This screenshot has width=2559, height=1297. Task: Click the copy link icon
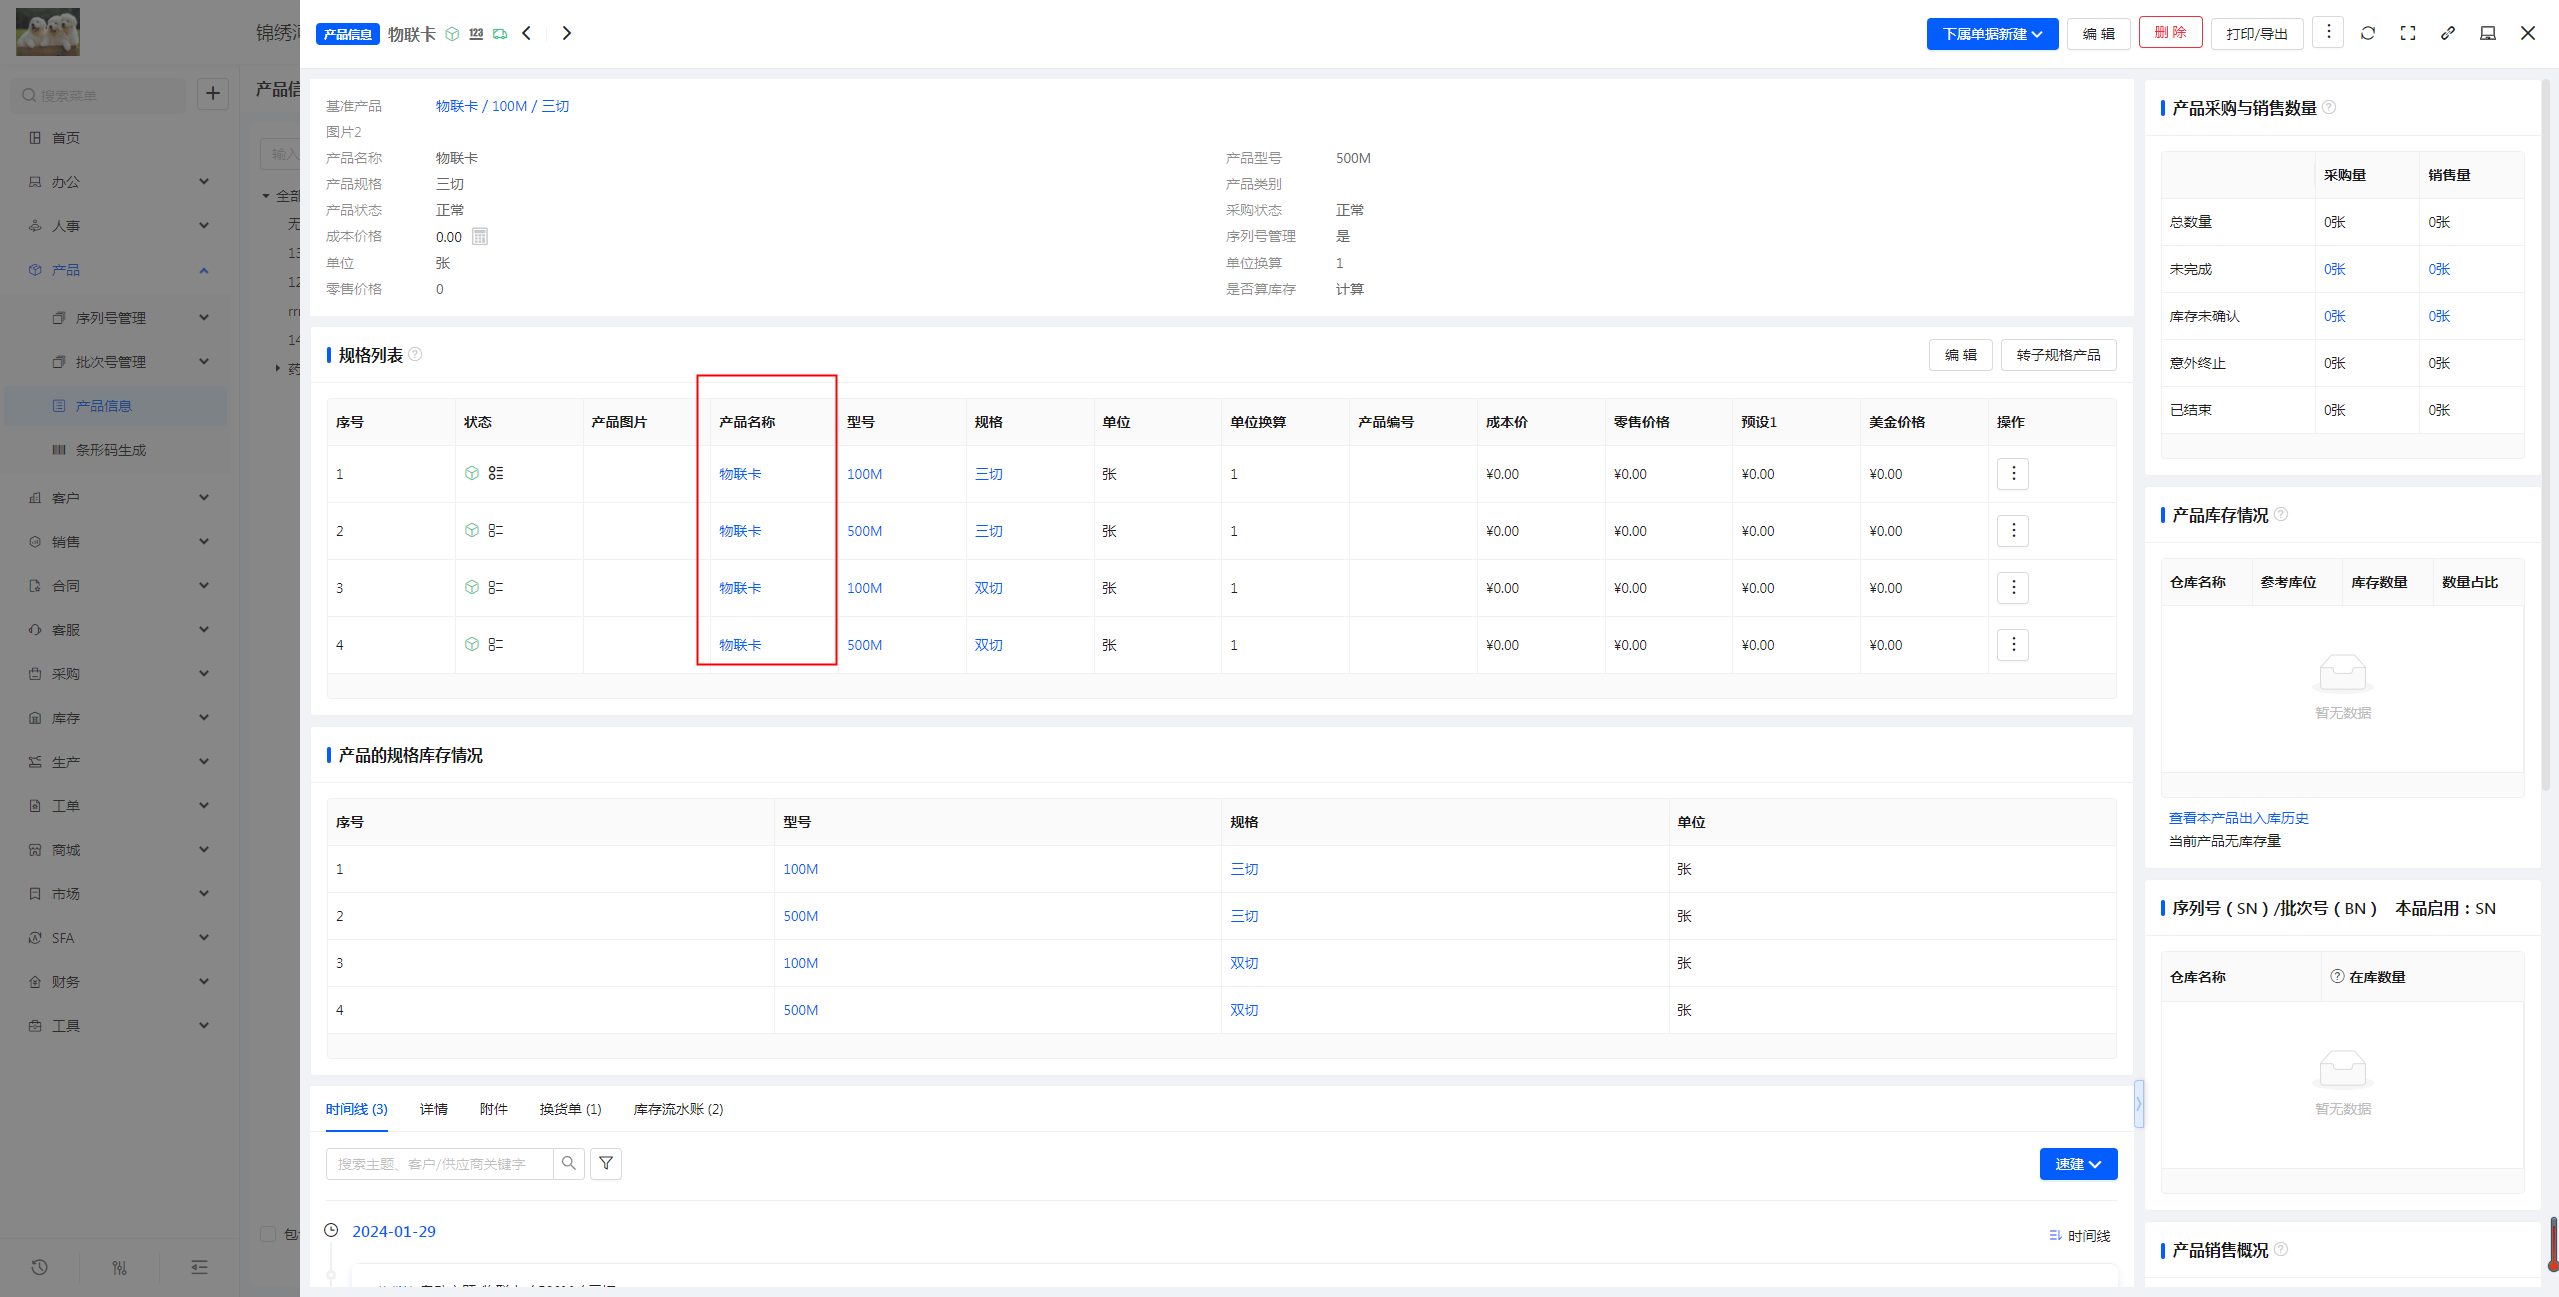click(2448, 33)
